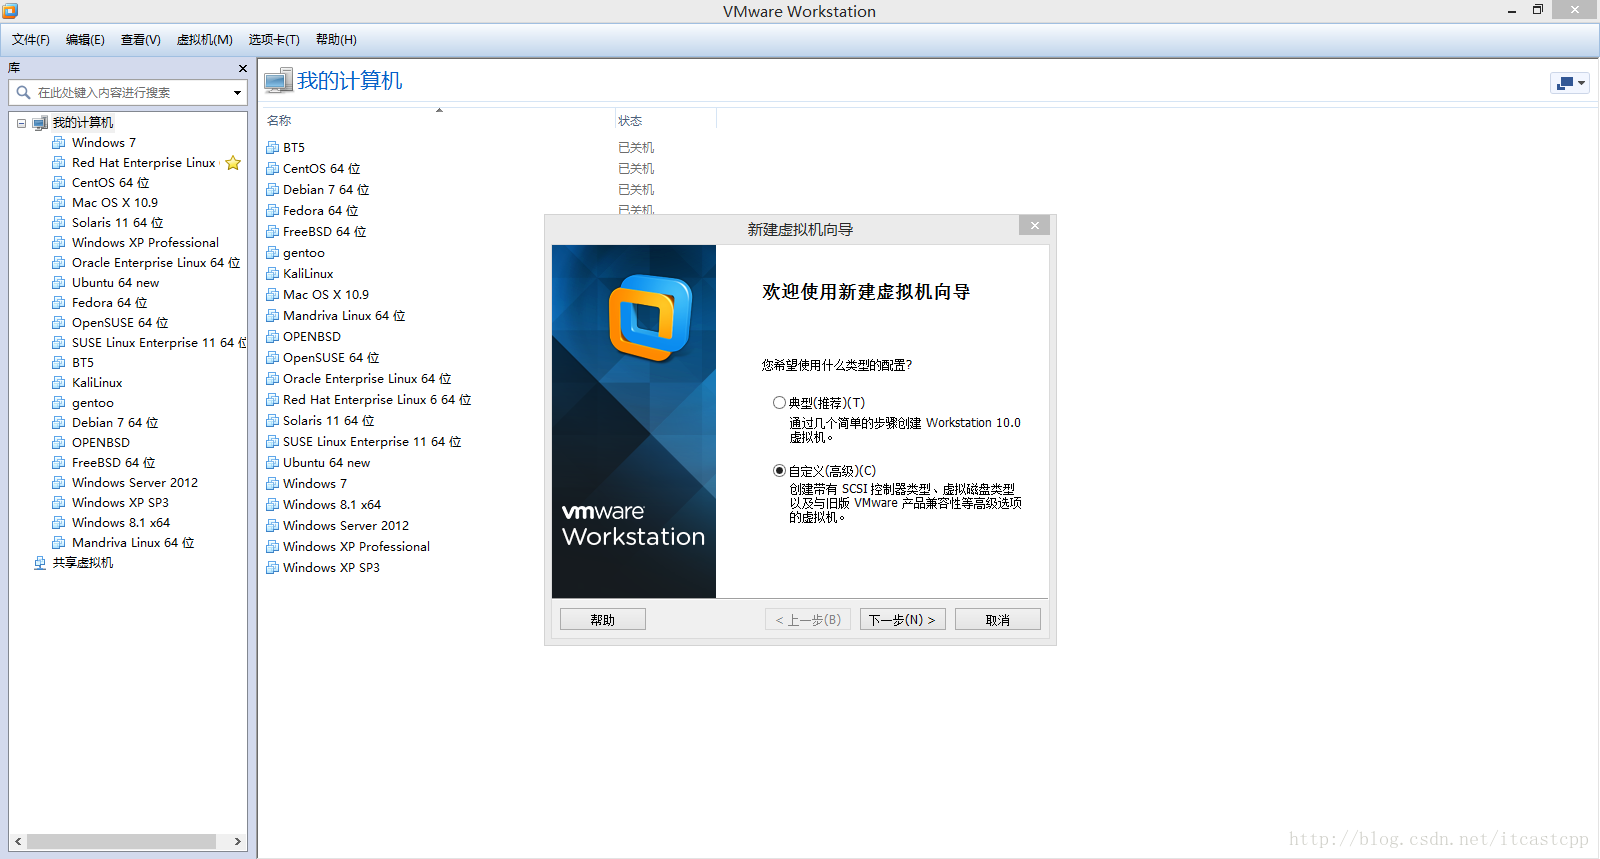
Task: Click the search magnifier icon in library box
Action: [23, 92]
